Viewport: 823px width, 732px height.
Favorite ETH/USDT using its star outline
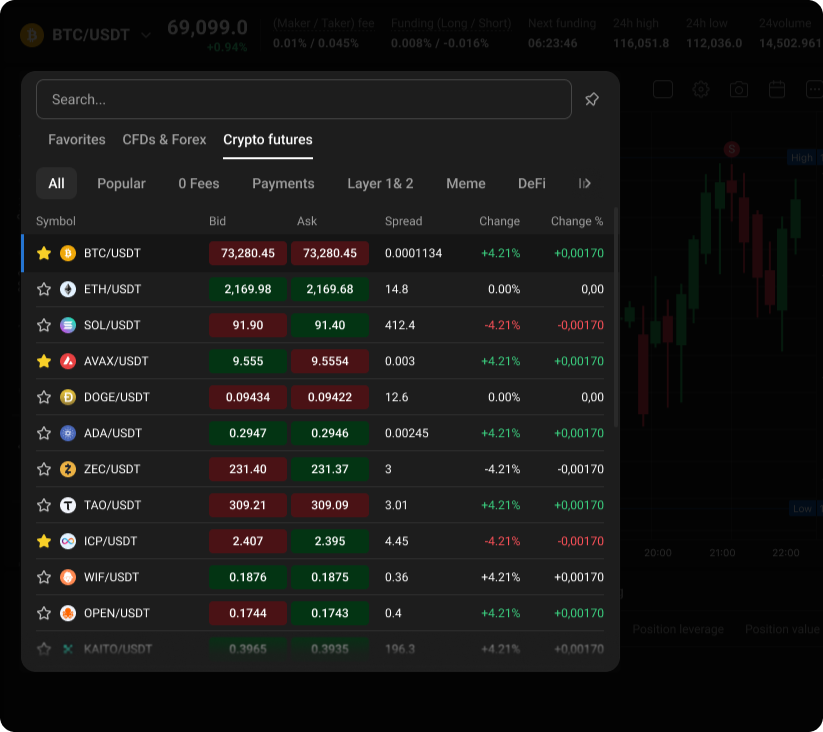tap(43, 289)
